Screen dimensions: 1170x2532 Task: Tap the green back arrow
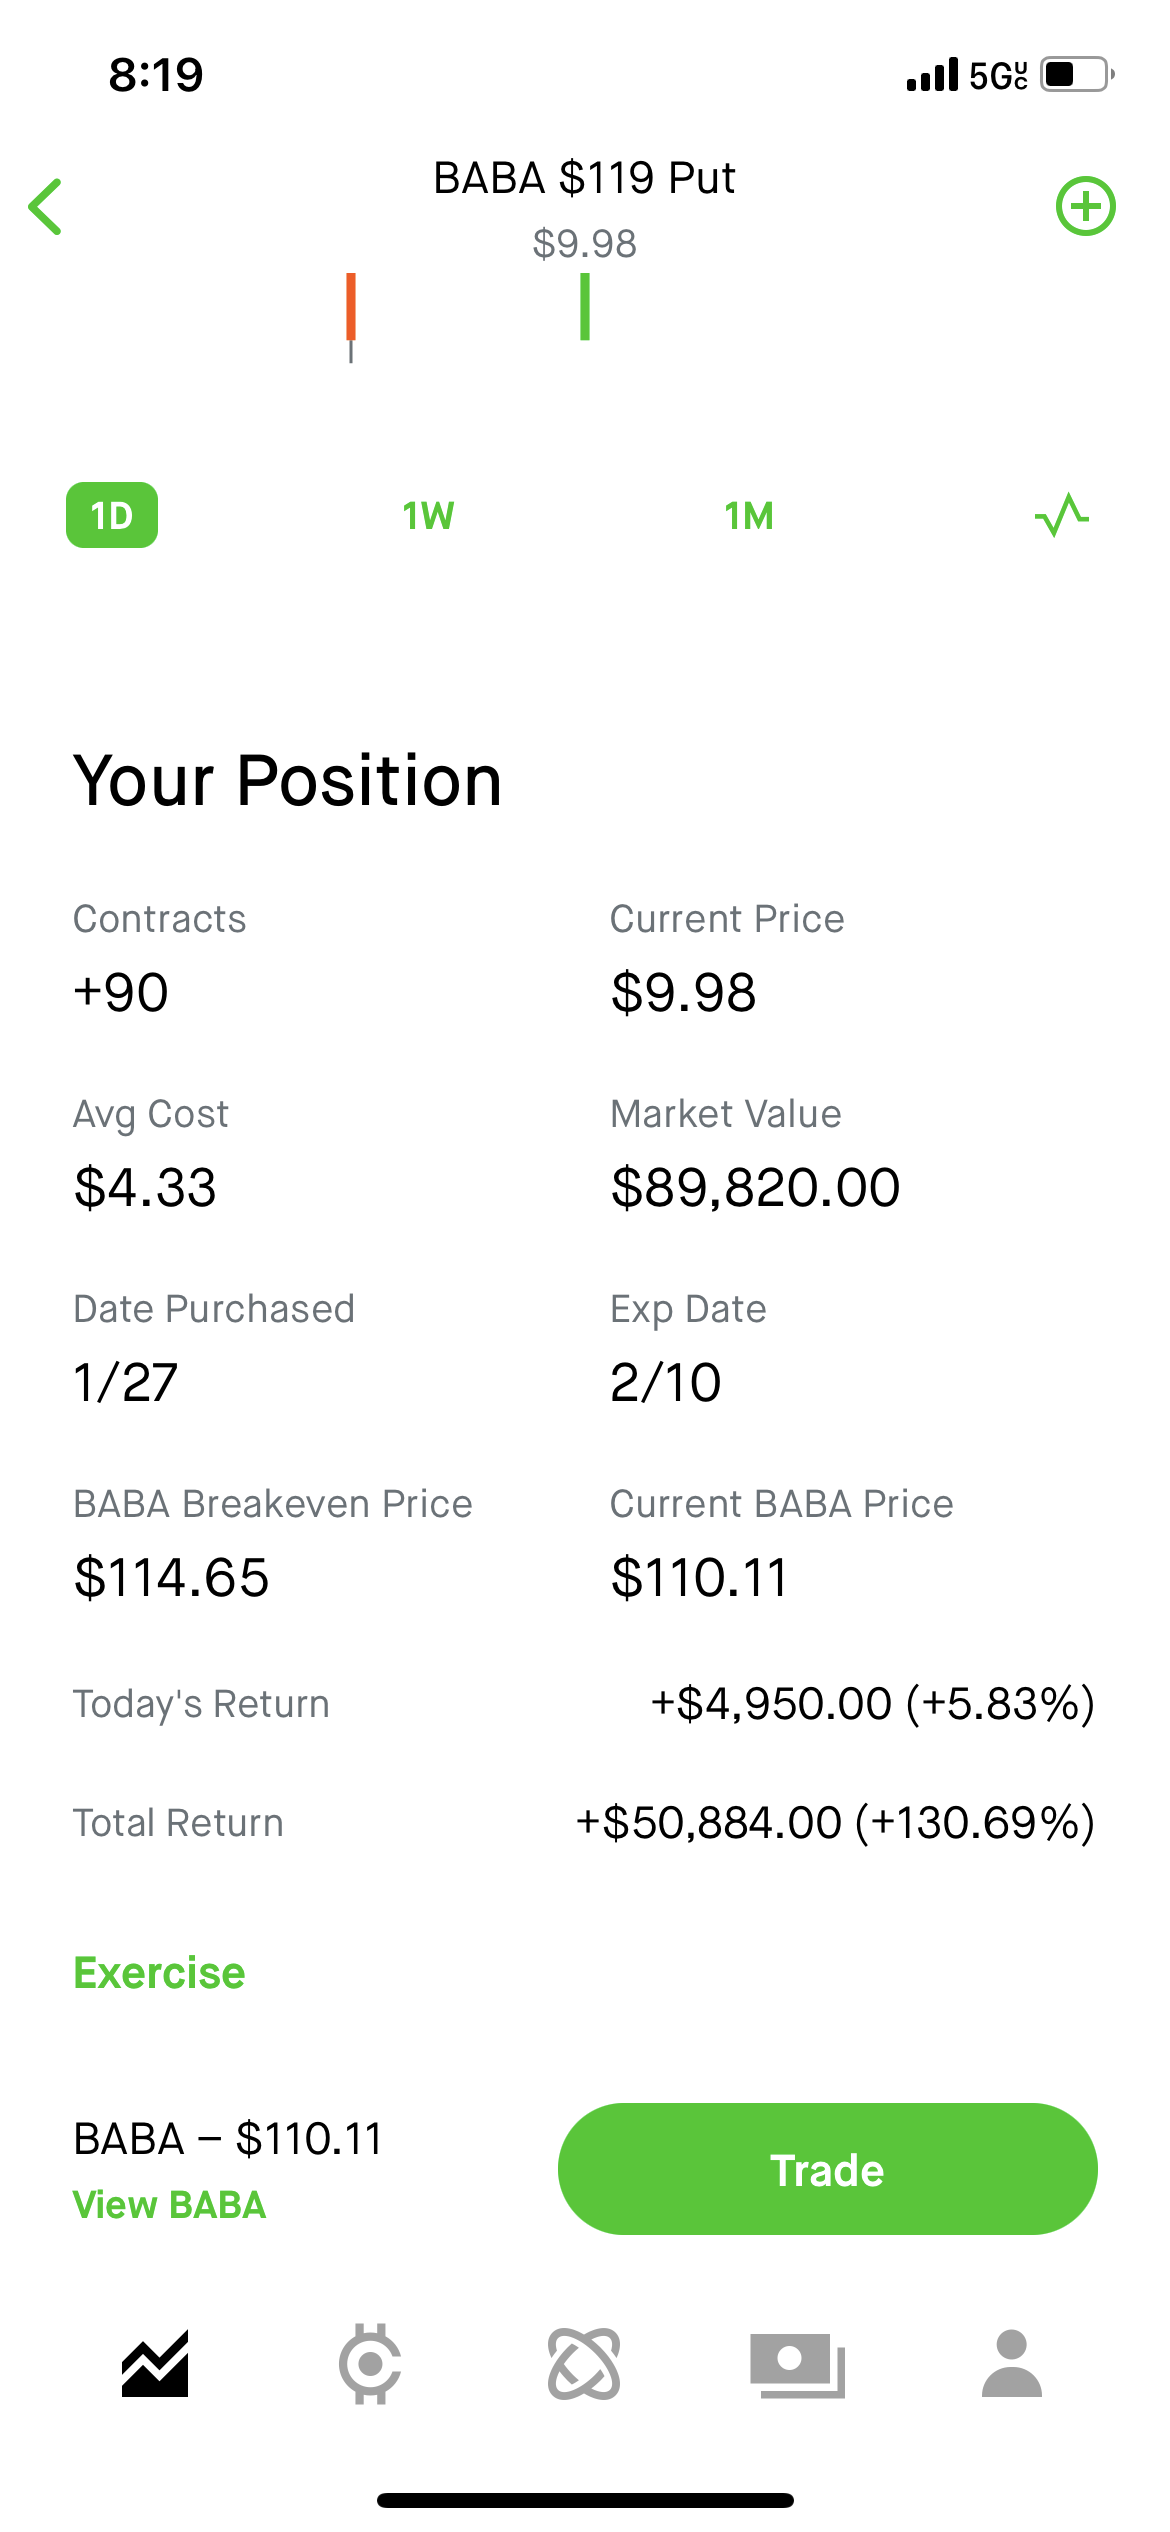click(46, 207)
